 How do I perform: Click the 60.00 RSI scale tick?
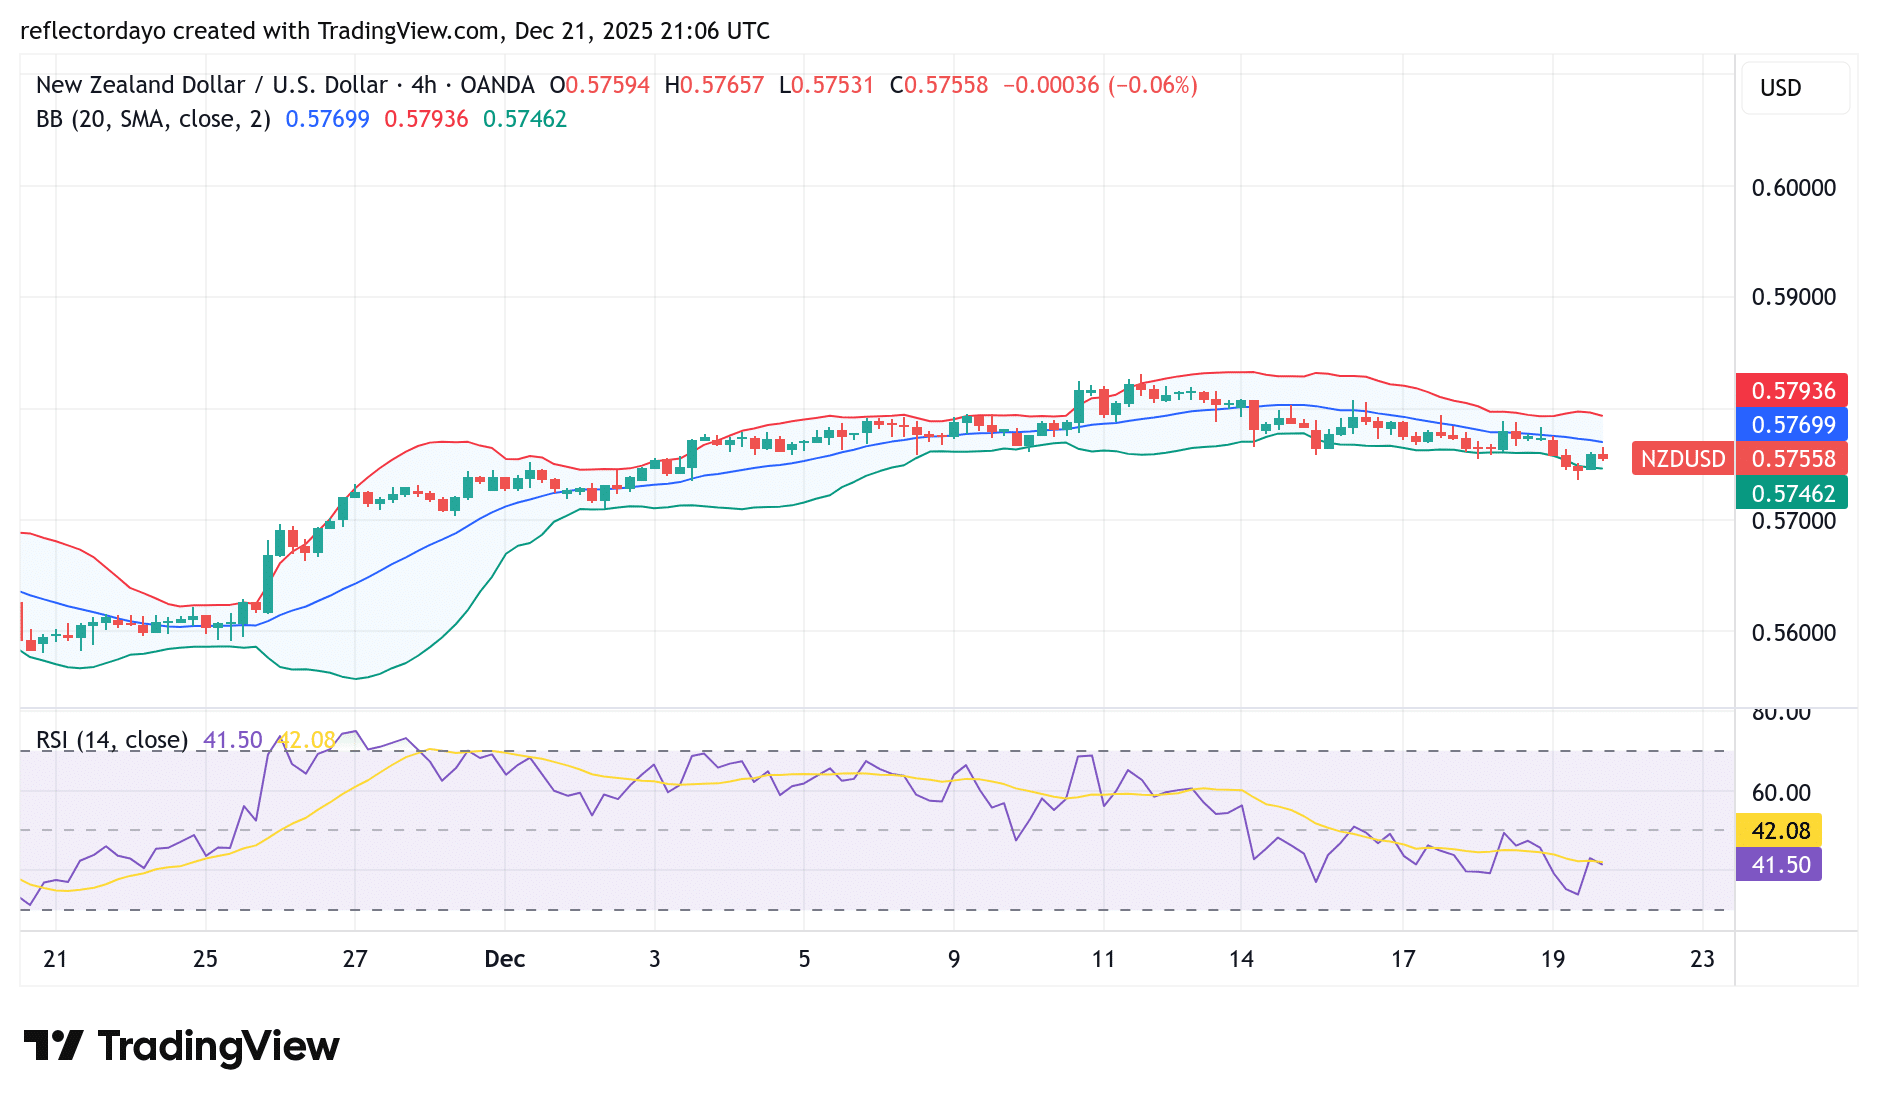click(x=1781, y=793)
